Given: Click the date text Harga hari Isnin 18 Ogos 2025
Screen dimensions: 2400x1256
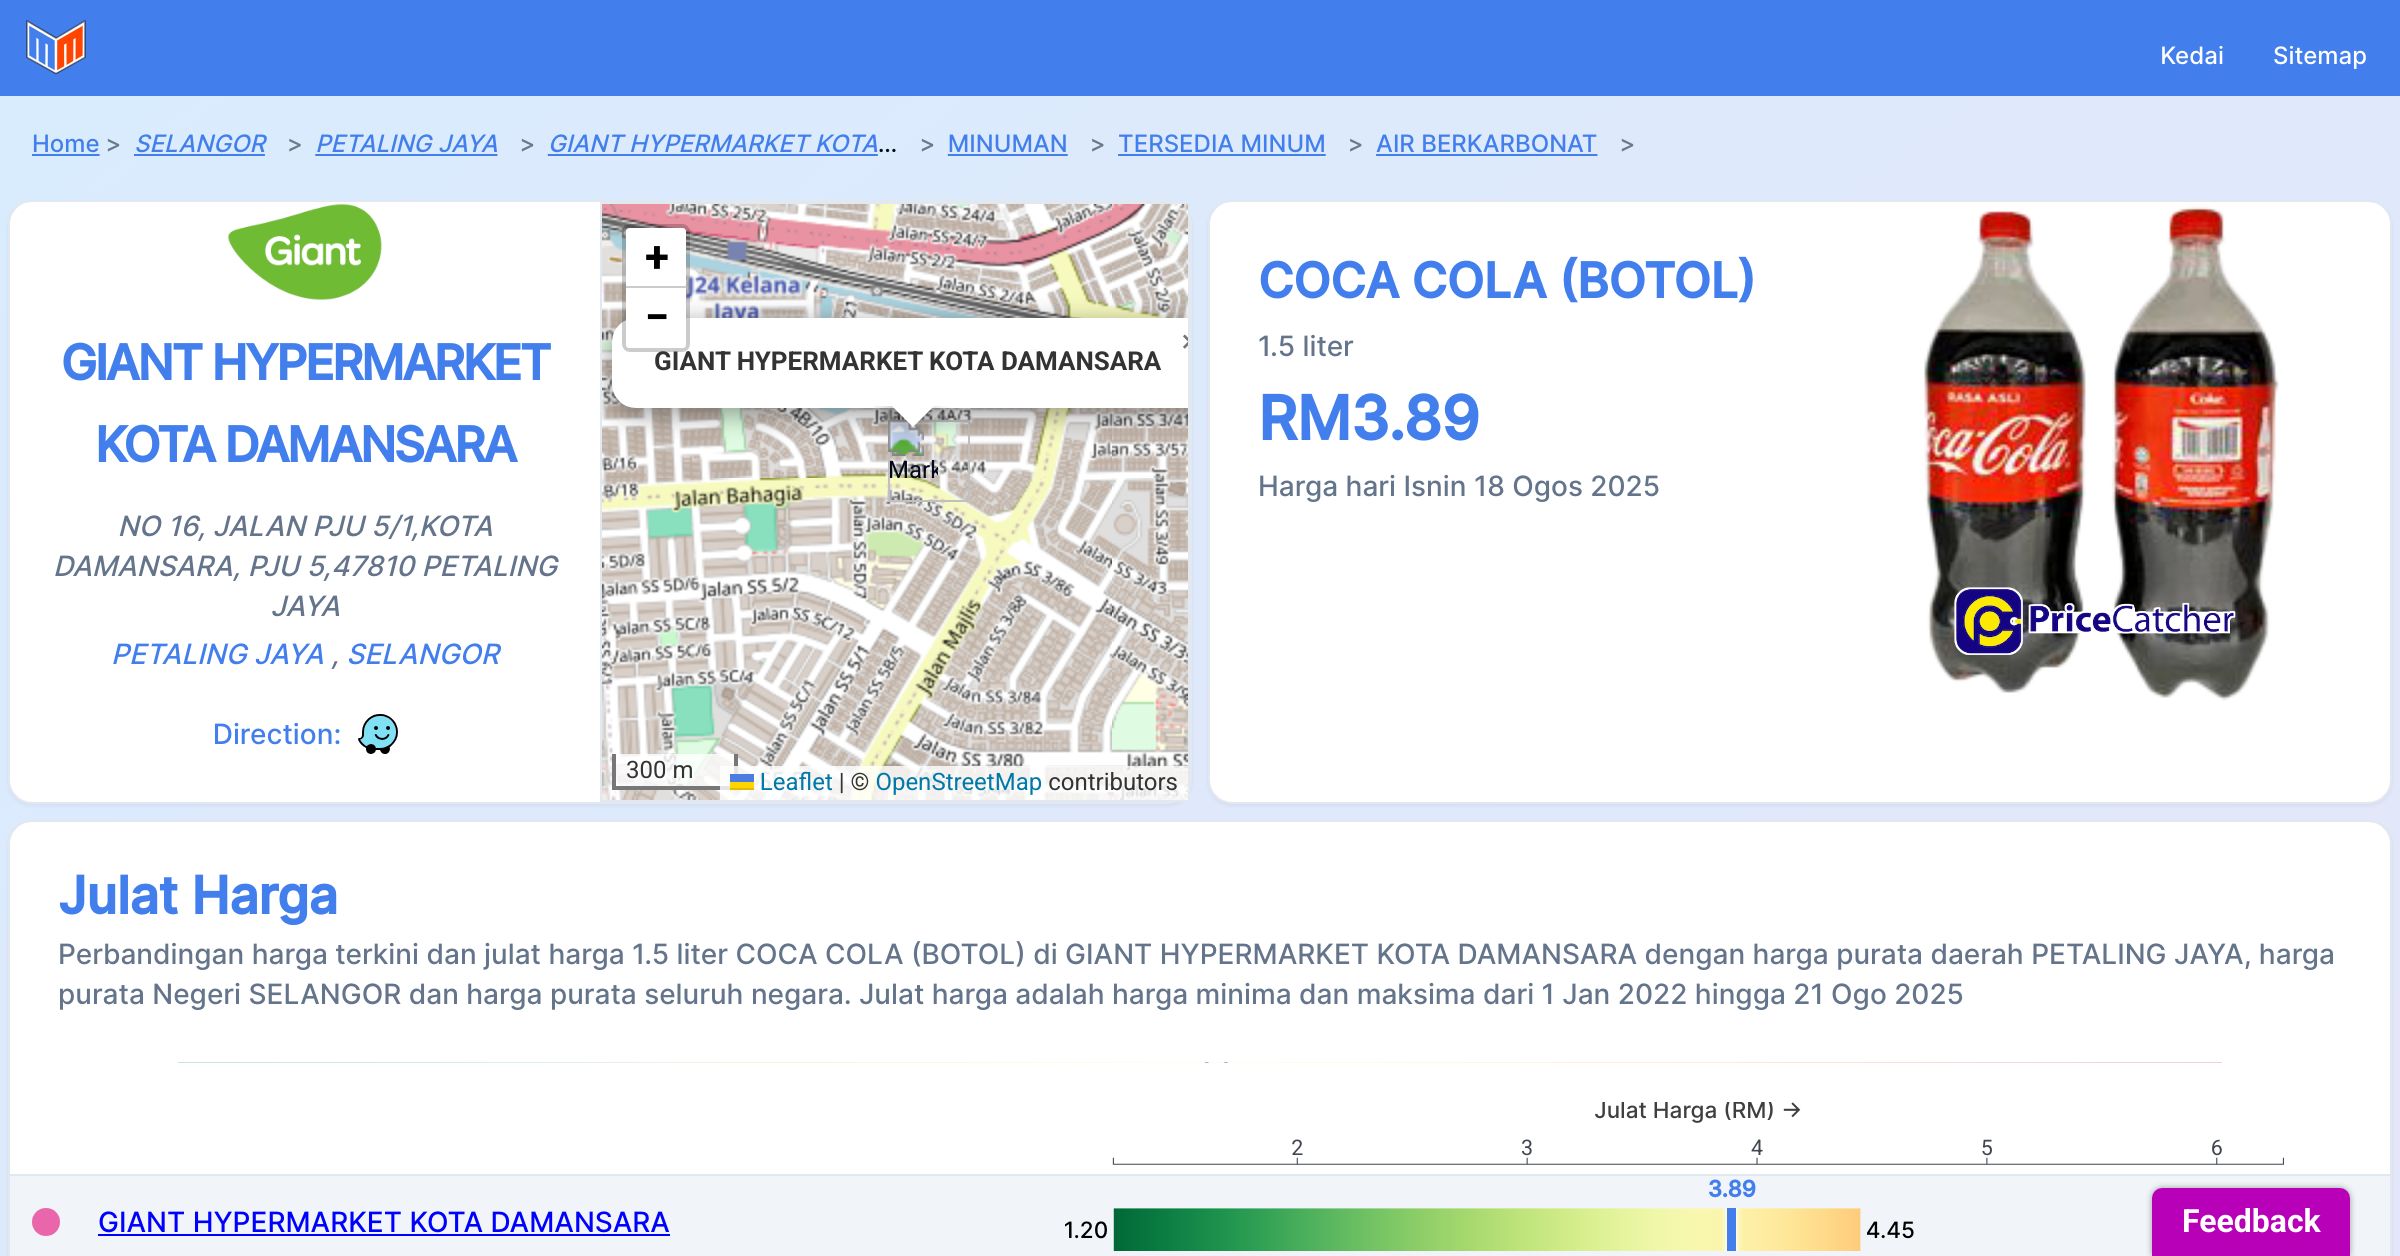Looking at the screenshot, I should click(1458, 486).
